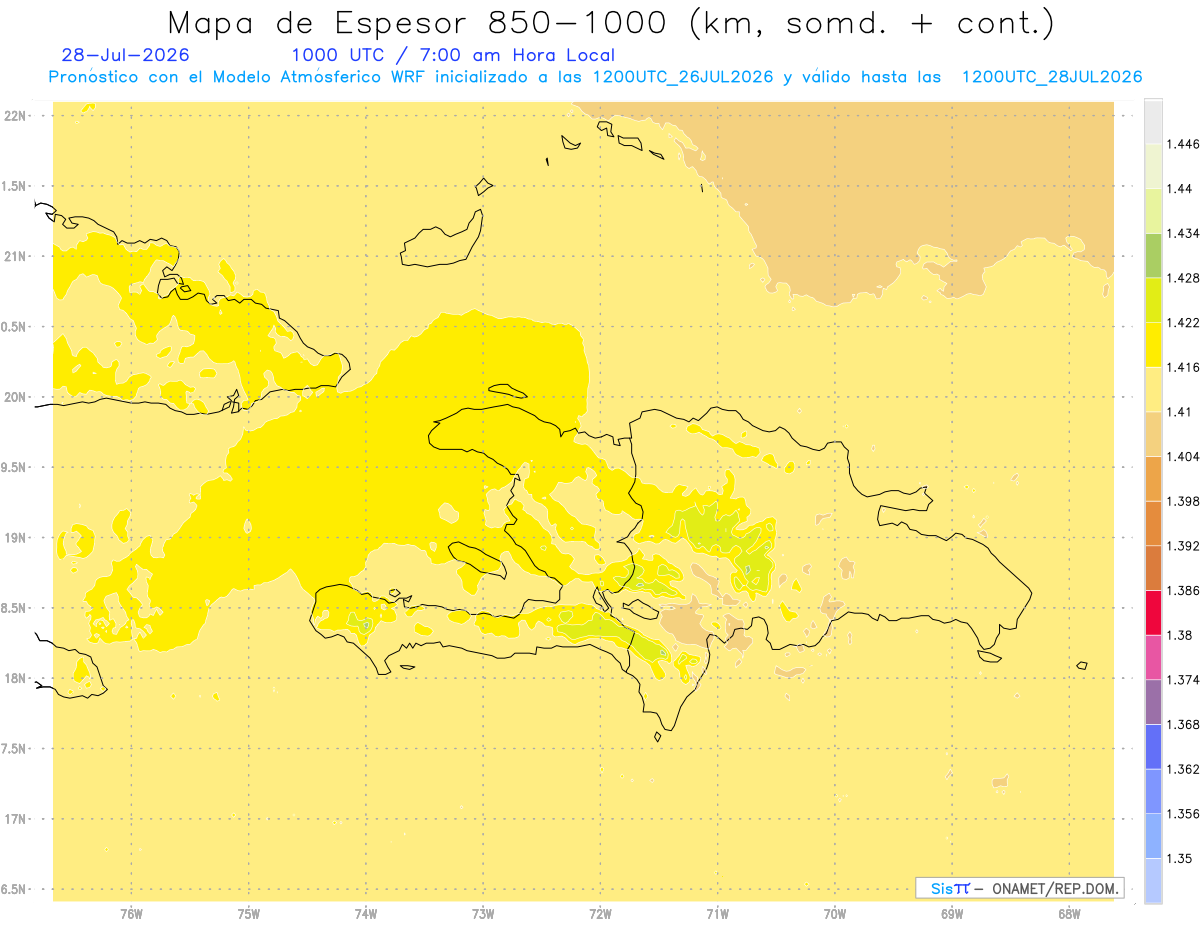Viewport: 1200px width, 927px height.
Task: Click the yellow-green 1.422–1.428 legend swatch
Action: (x=1153, y=300)
